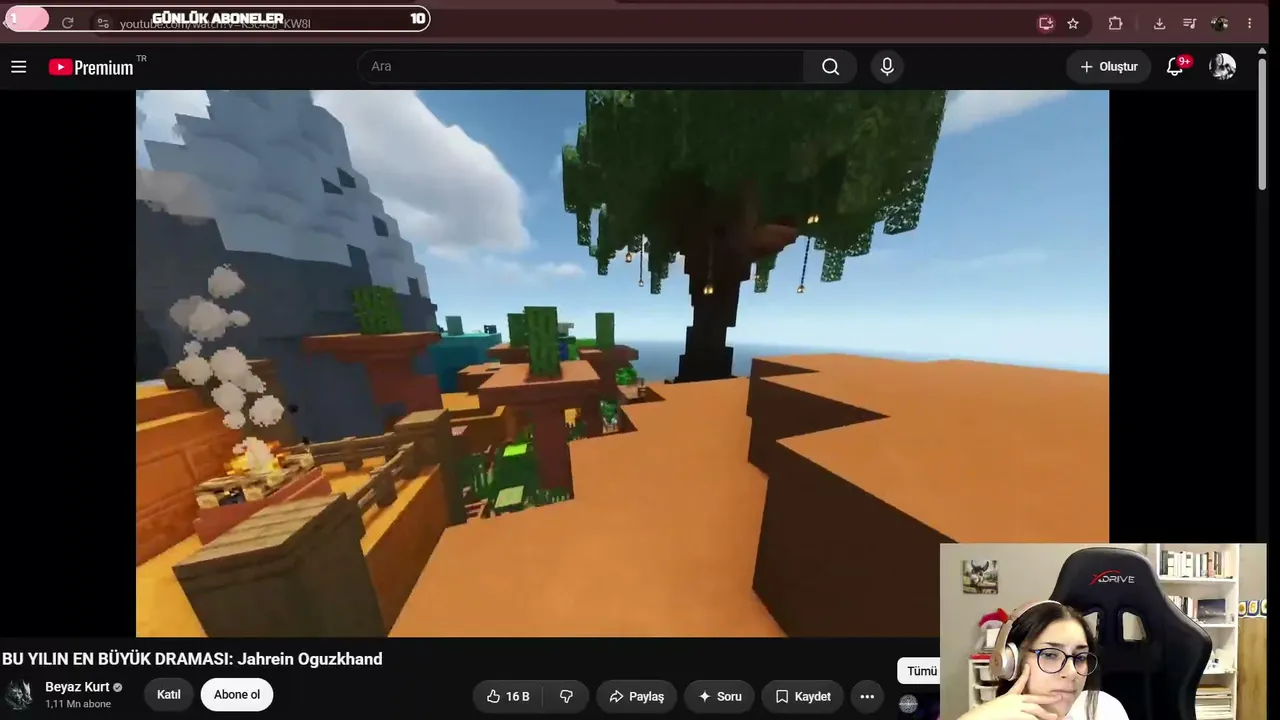Start voice search with microphone icon
Image resolution: width=1280 pixels, height=720 pixels.
tap(887, 67)
